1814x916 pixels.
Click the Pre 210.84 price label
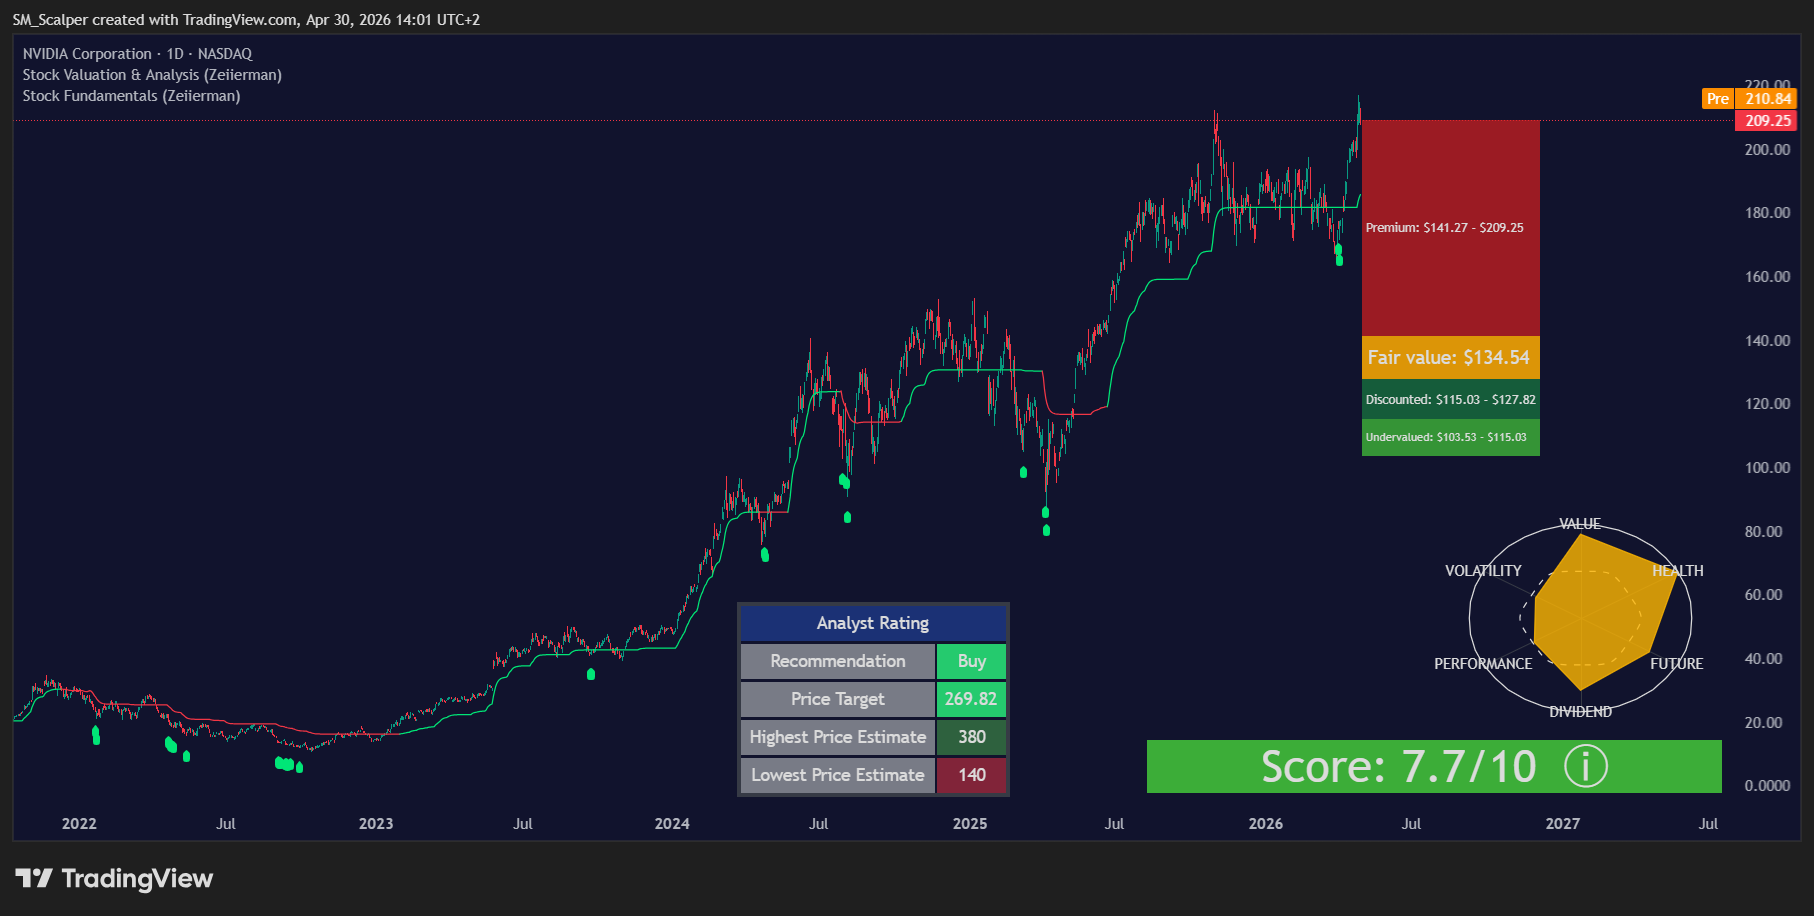(1749, 99)
